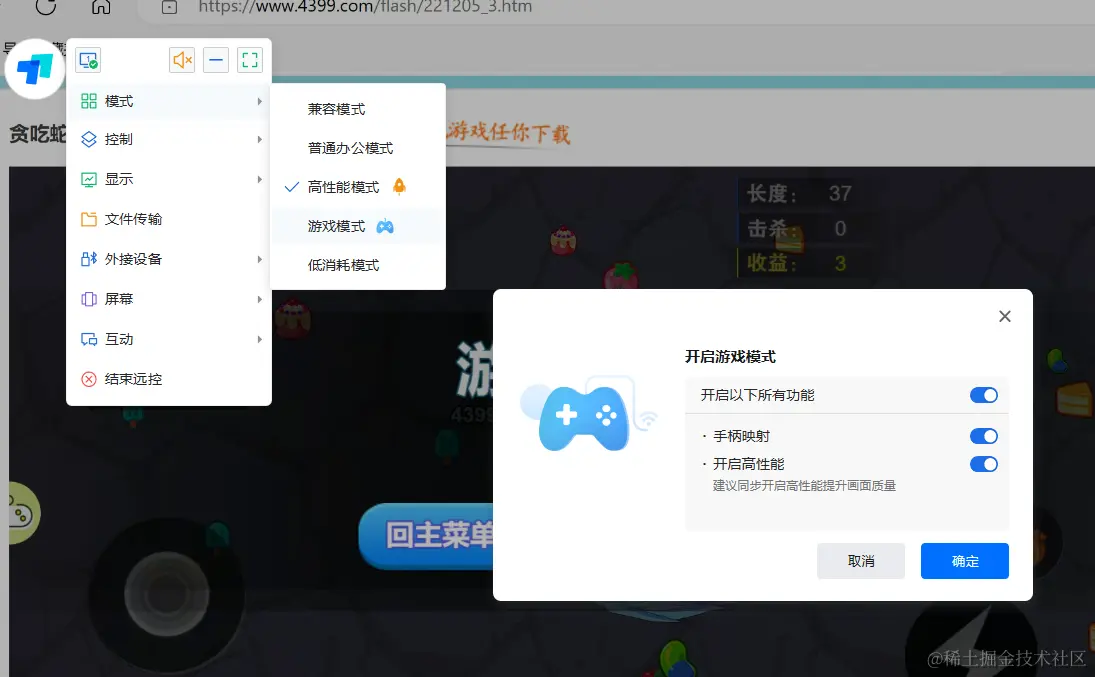The height and width of the screenshot is (677, 1095).
Task: Expand the 互动 submenu arrow
Action: [259, 340]
